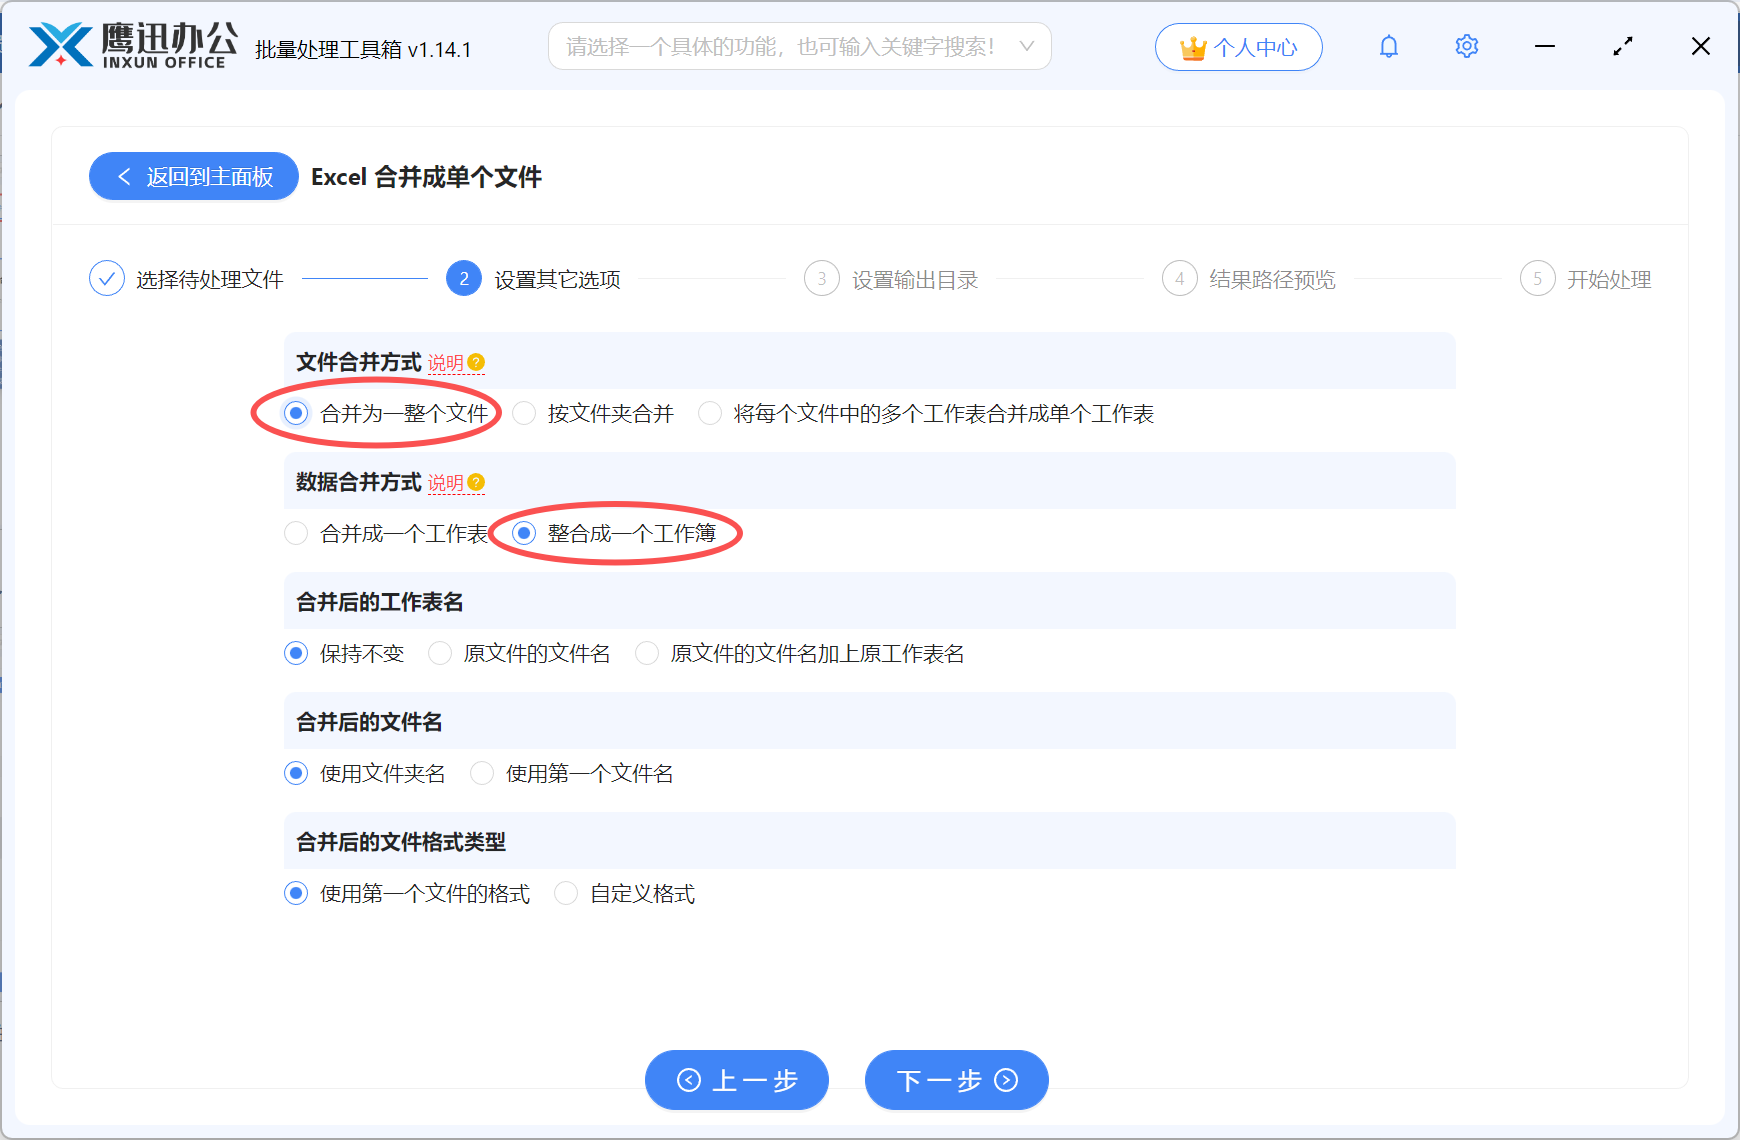The image size is (1740, 1140).
Task: Click the help icon next to 文件合并方式 说明
Action: pyautogui.click(x=478, y=362)
